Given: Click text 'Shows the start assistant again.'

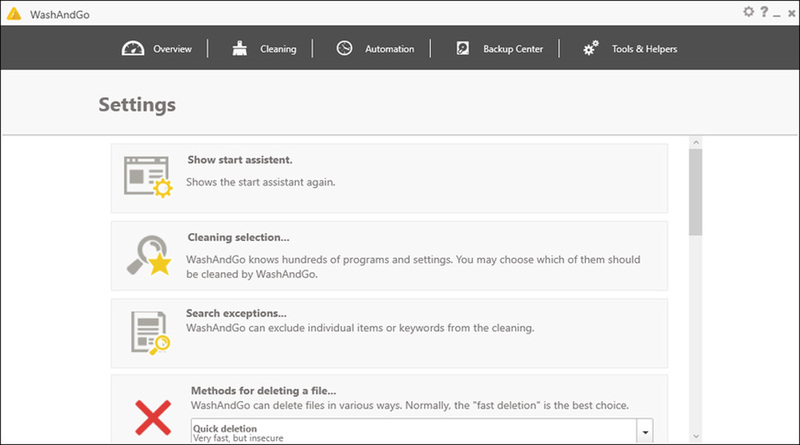Looking at the screenshot, I should (x=261, y=182).
